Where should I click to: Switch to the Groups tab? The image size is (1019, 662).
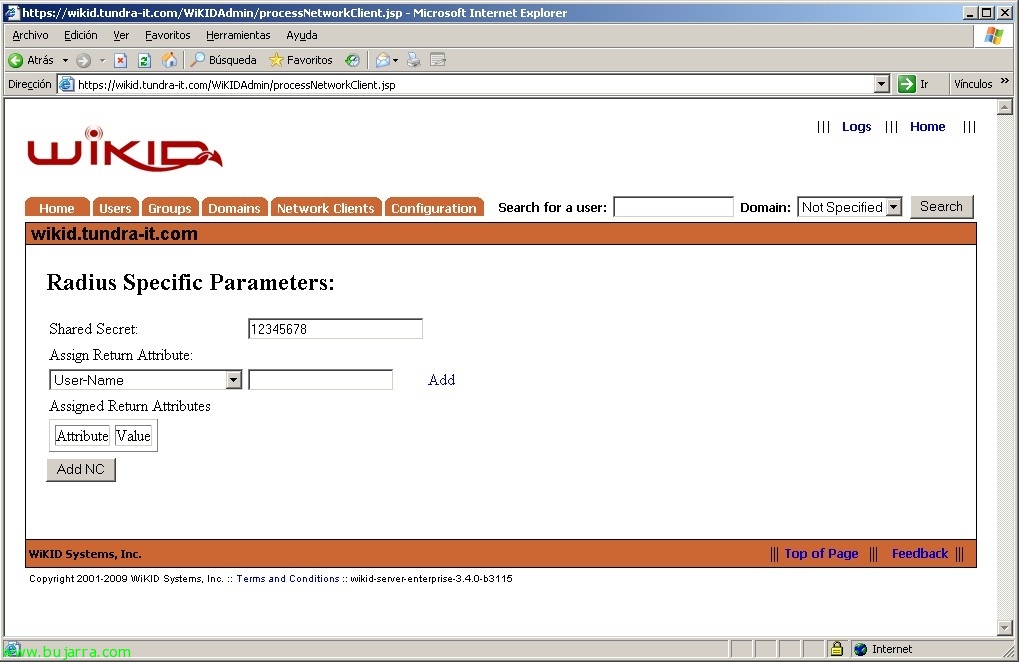pyautogui.click(x=170, y=207)
